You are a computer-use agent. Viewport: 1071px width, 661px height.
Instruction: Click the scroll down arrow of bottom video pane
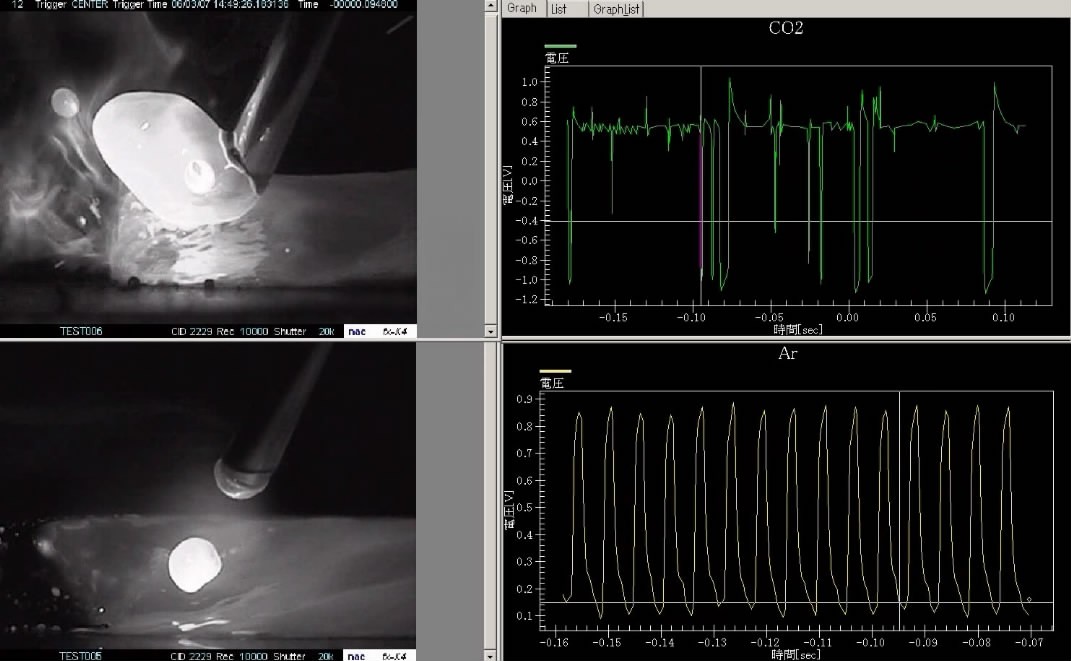[x=489, y=654]
